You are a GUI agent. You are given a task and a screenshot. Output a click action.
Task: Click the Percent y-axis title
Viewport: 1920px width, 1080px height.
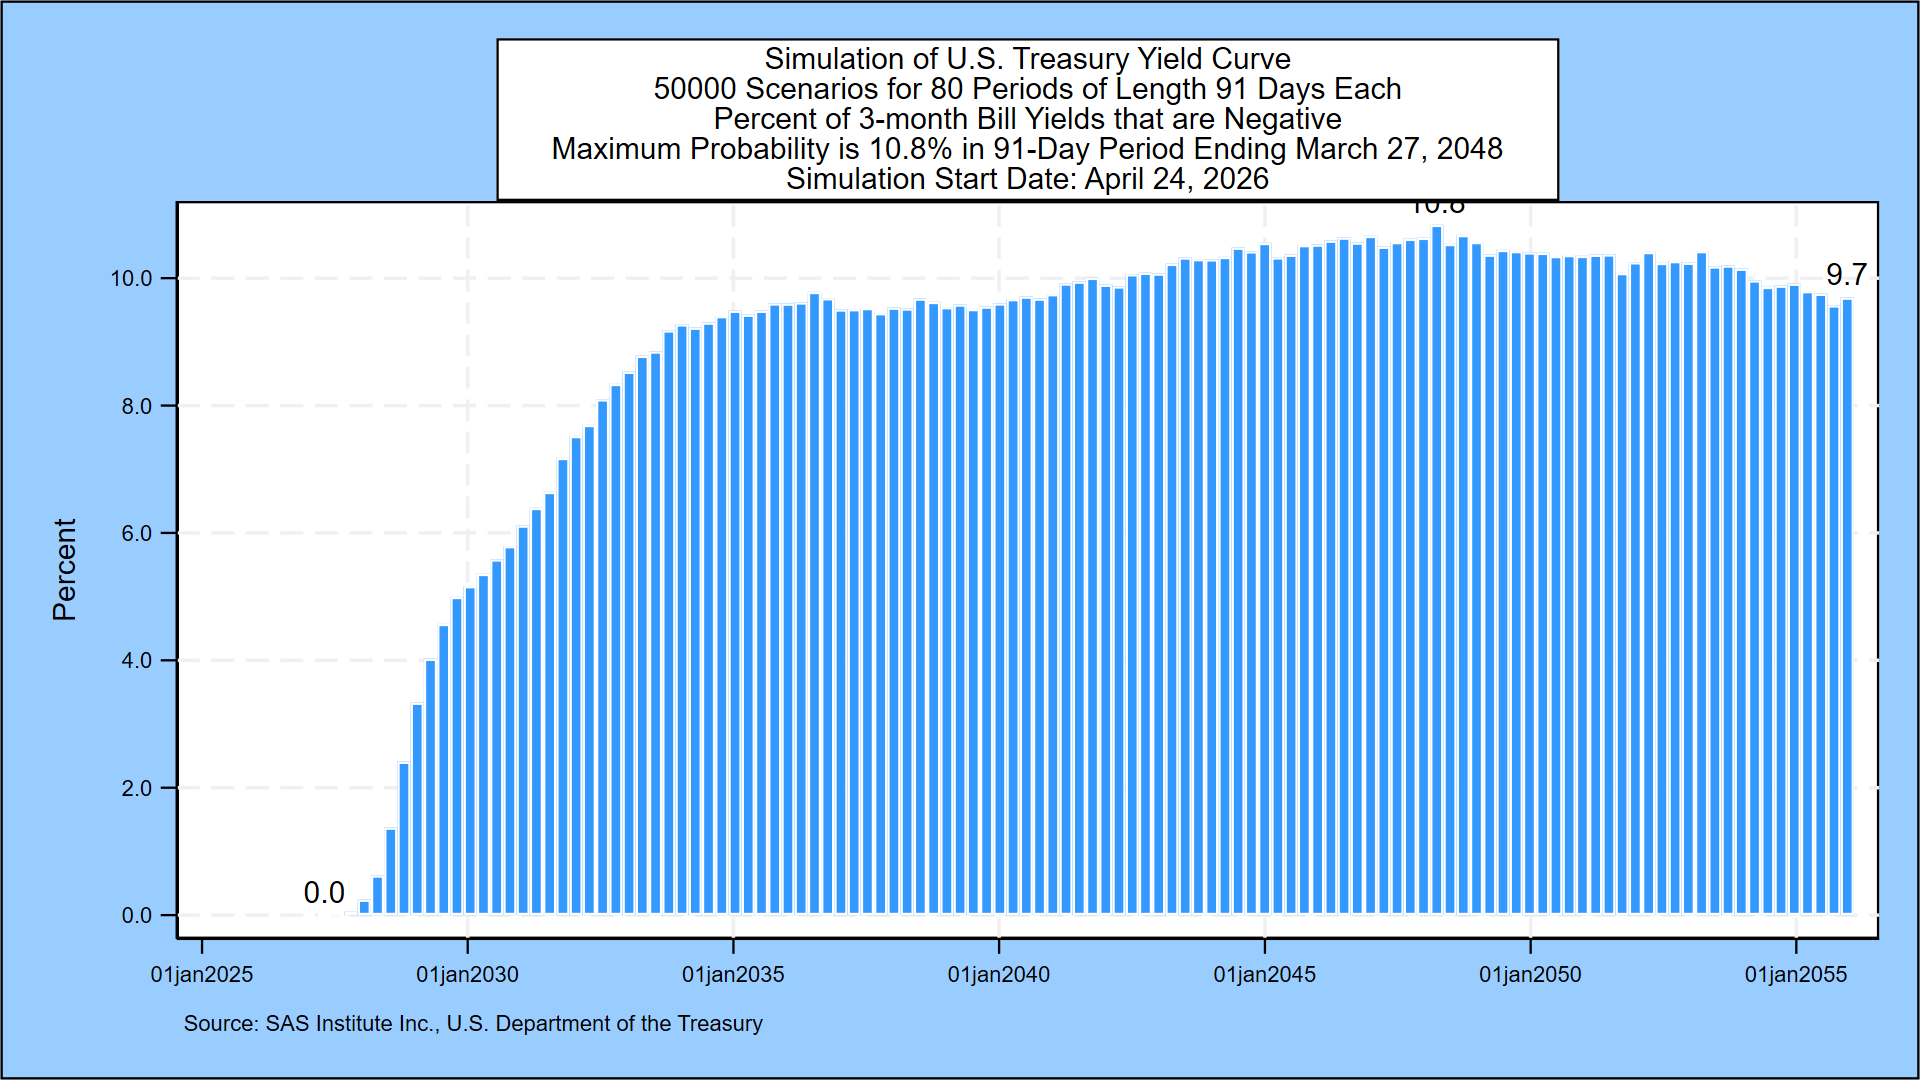(x=64, y=569)
